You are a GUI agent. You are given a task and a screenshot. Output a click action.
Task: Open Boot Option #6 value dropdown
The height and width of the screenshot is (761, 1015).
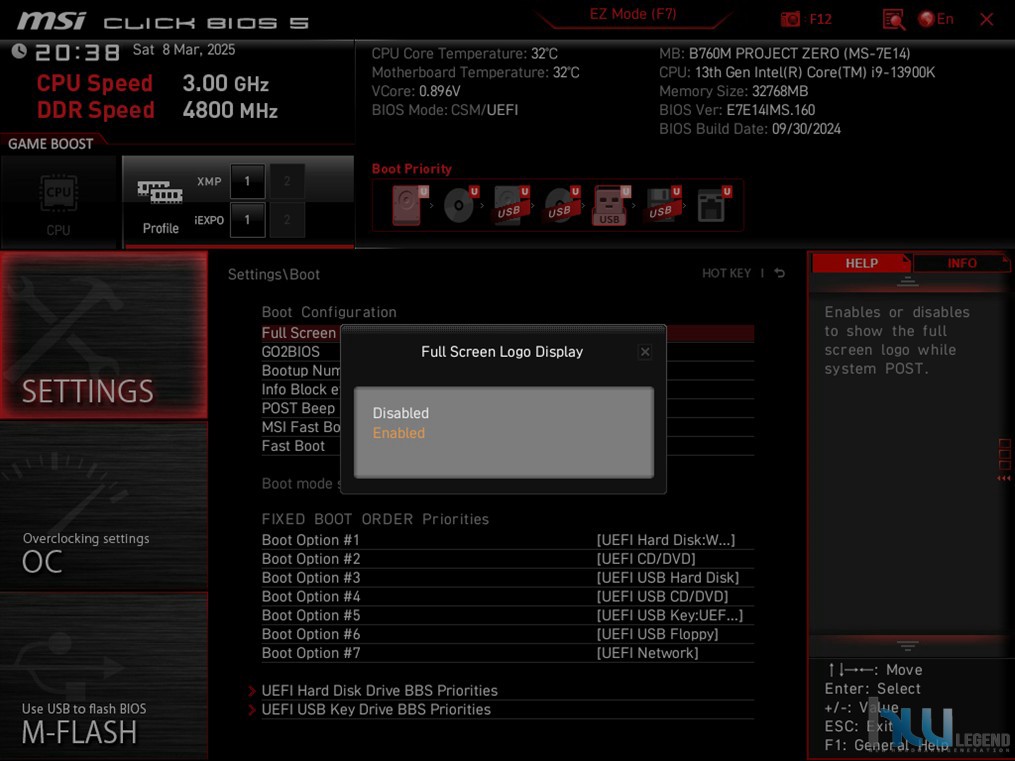[x=657, y=634]
